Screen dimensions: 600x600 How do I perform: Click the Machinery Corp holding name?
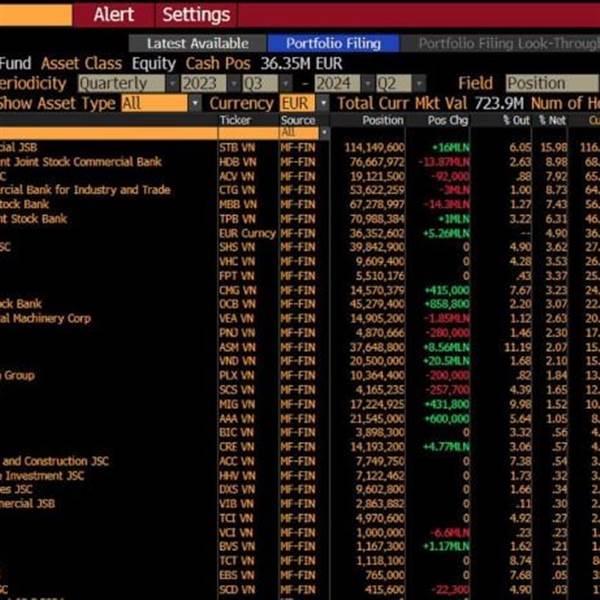point(46,319)
